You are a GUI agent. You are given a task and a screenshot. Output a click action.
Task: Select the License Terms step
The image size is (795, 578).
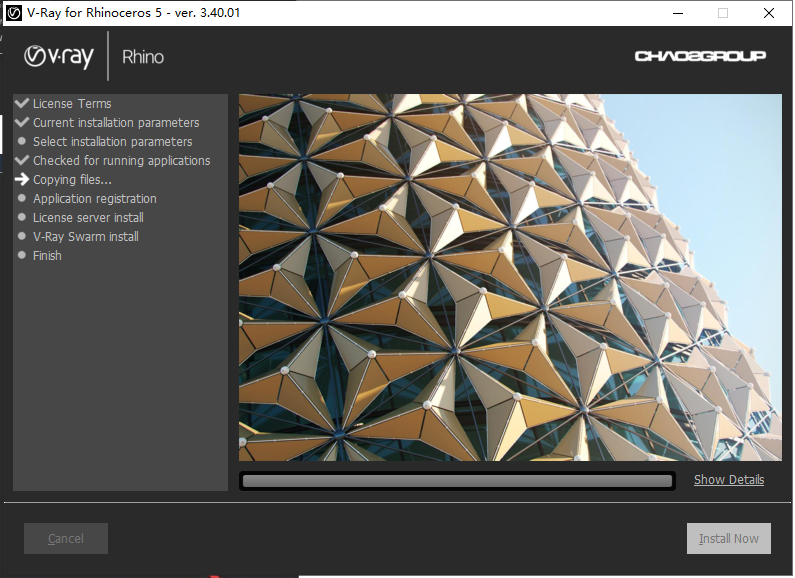[72, 104]
